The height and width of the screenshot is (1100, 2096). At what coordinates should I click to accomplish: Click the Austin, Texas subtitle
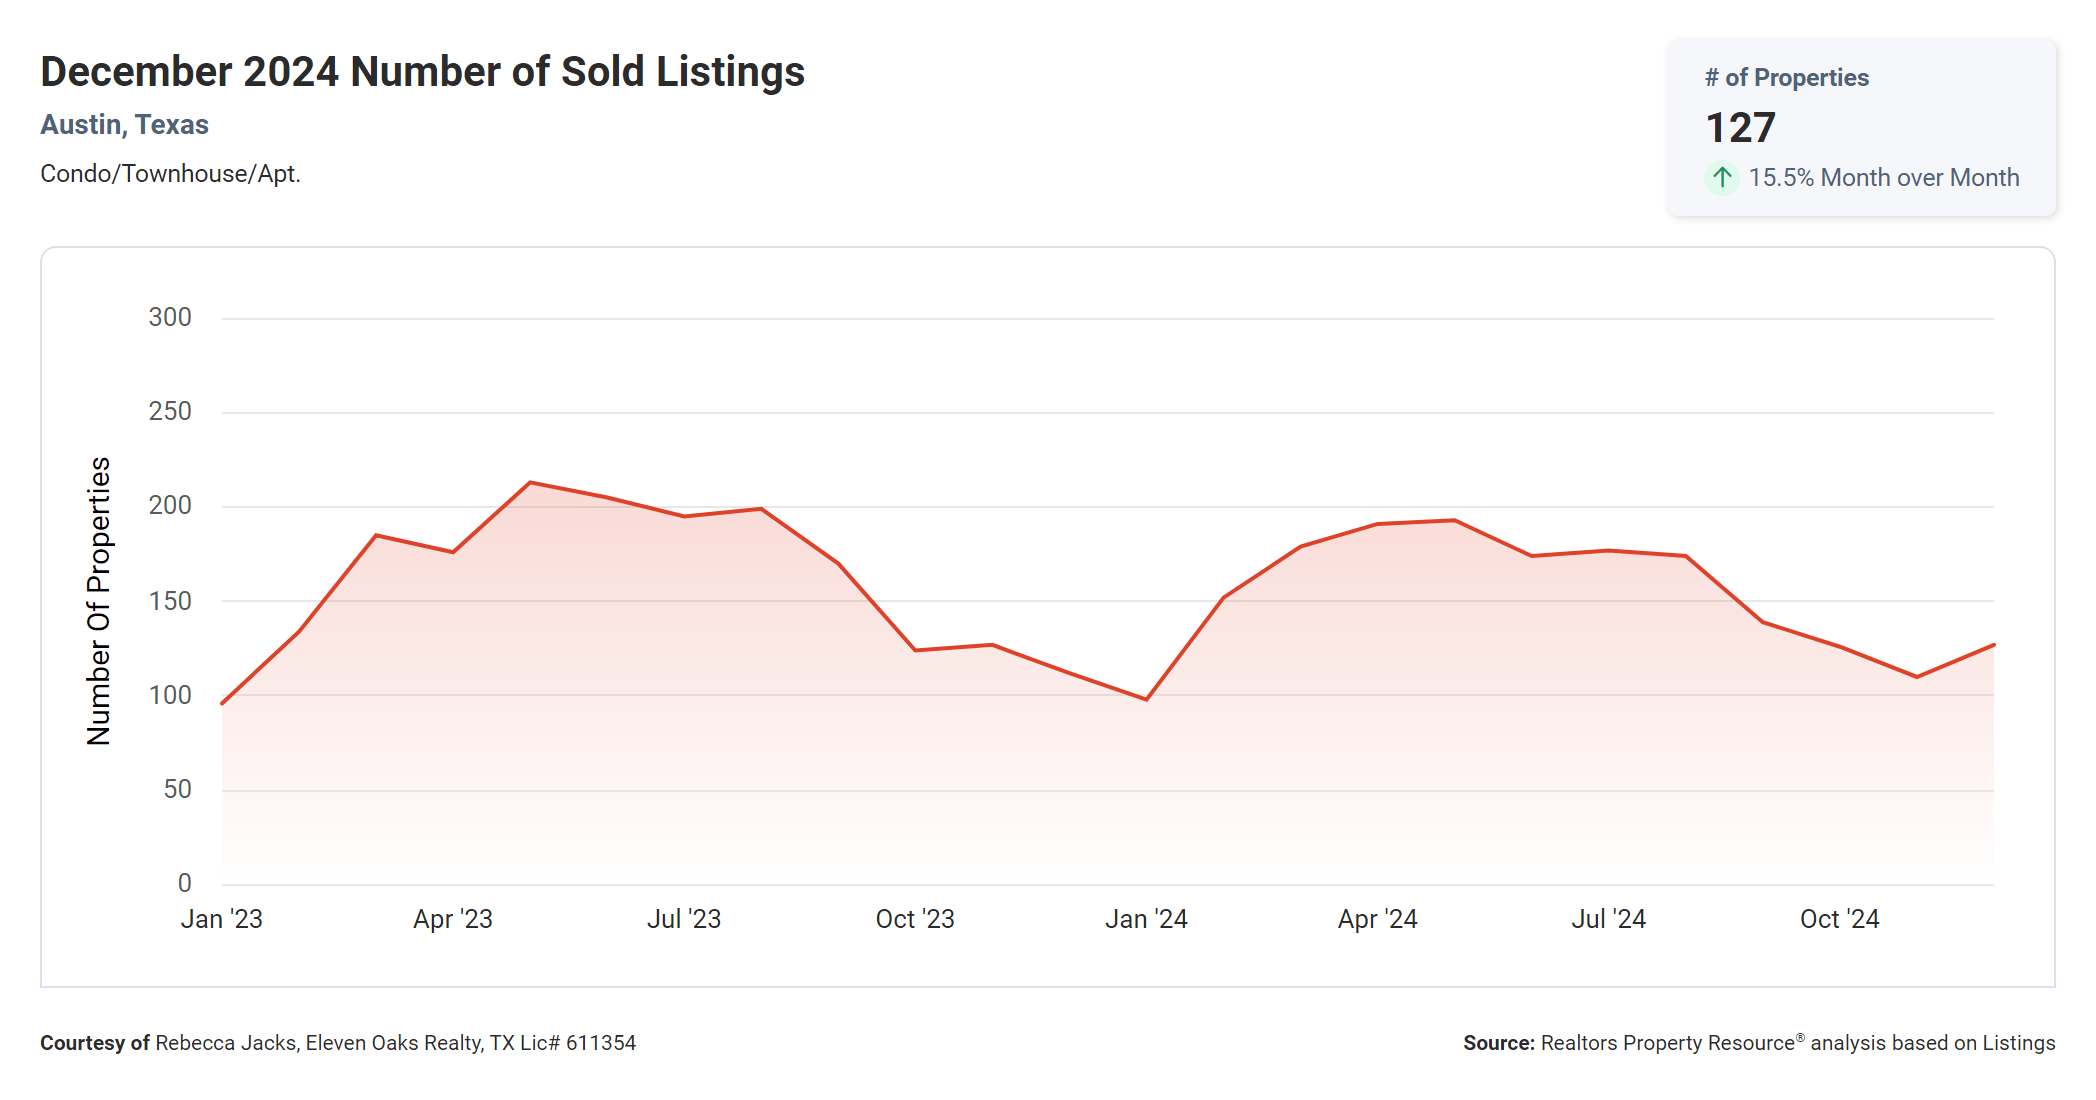coord(124,125)
